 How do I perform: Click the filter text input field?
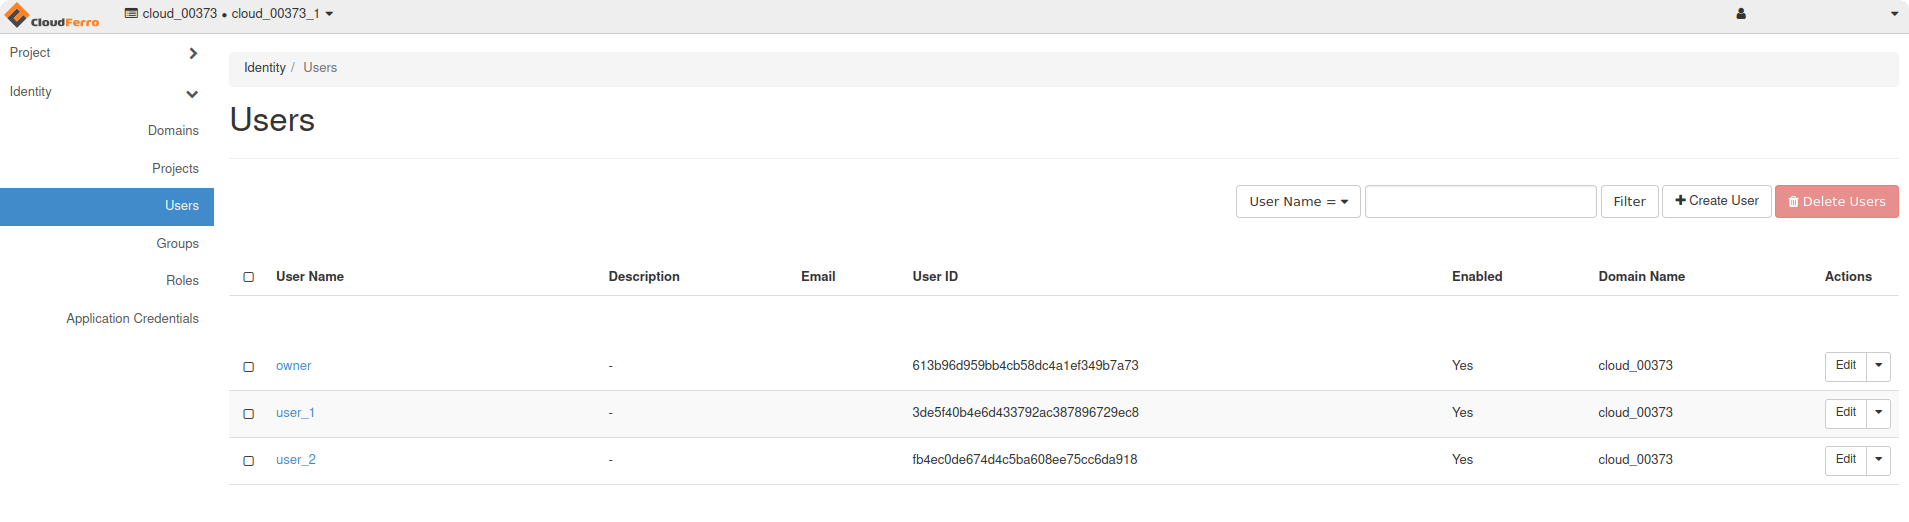[x=1480, y=202]
